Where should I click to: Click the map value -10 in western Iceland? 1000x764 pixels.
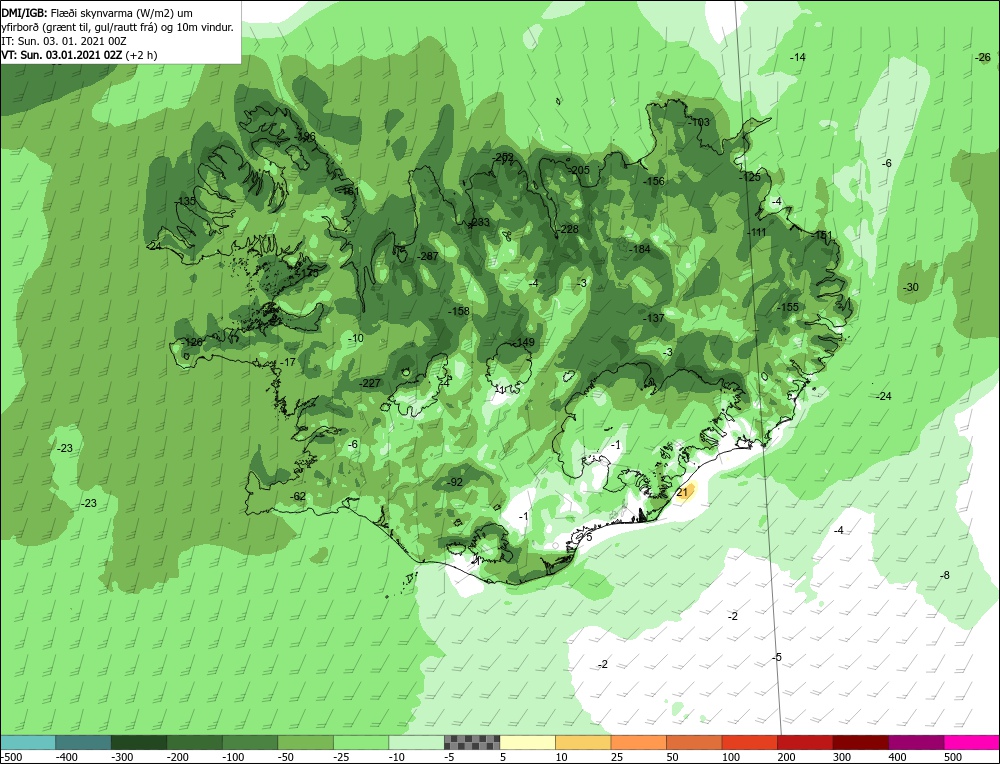tap(355, 338)
